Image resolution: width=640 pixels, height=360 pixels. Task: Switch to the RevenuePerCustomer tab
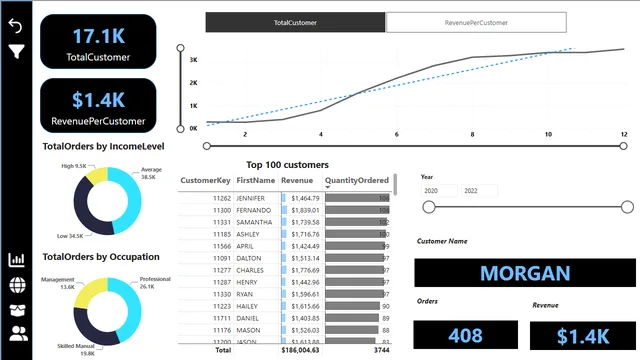click(476, 22)
